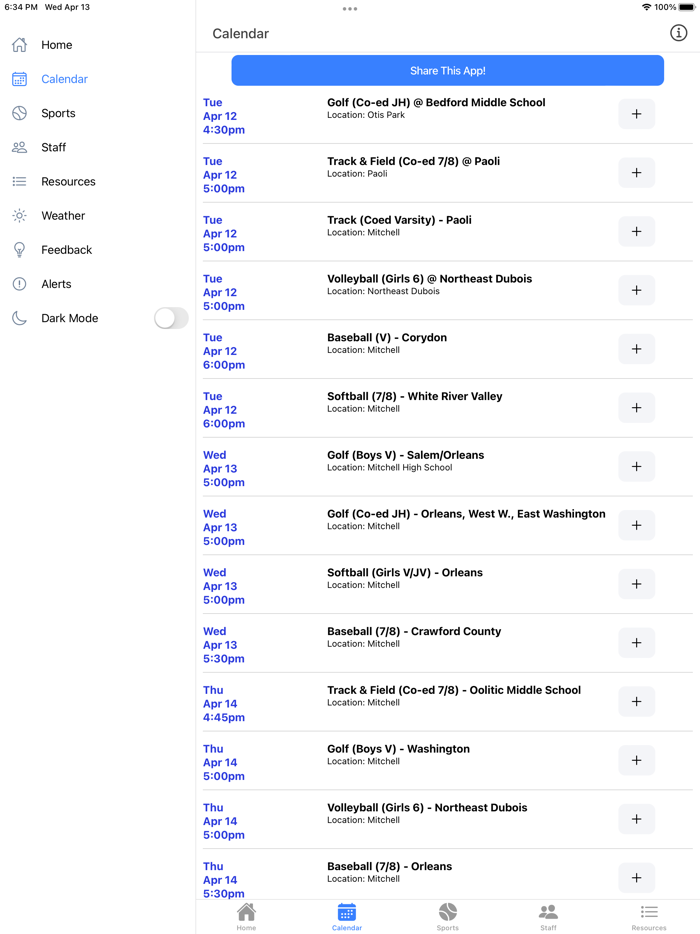This screenshot has width=700, height=934.
Task: Click the Thu Apr 14 4:45pm date
Action: 224,703
